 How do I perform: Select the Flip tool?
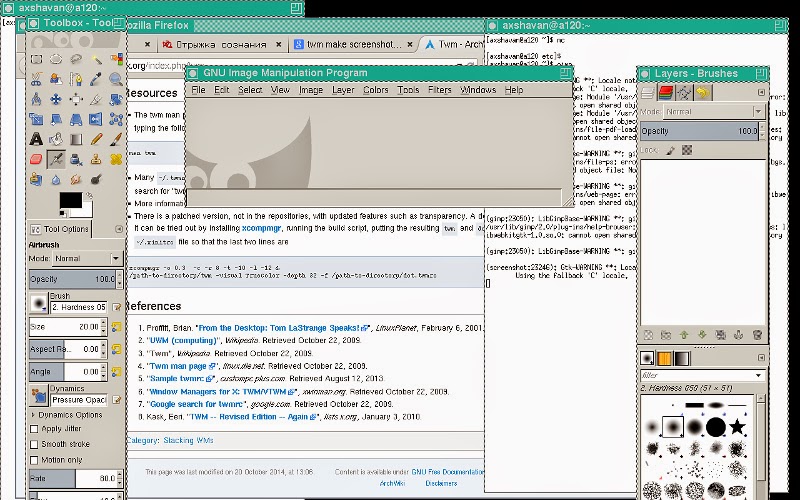pos(96,119)
